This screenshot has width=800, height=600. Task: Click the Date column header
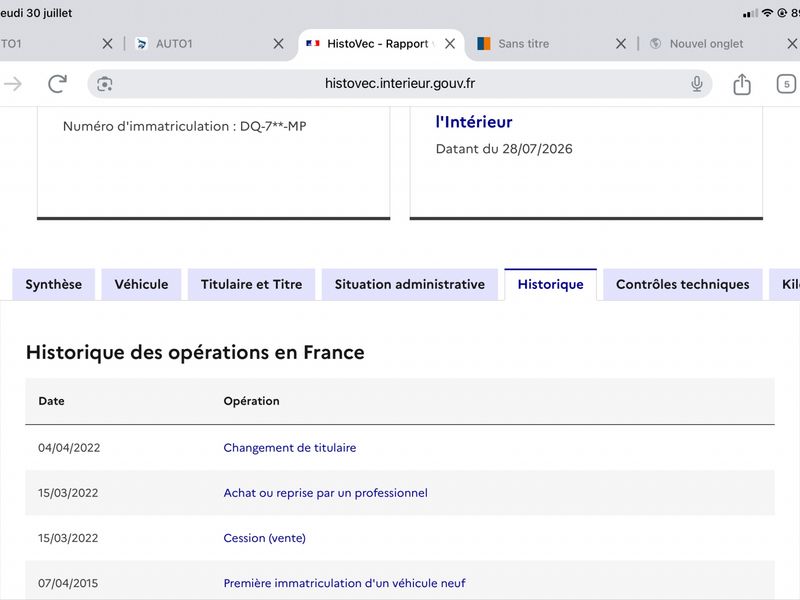point(52,401)
